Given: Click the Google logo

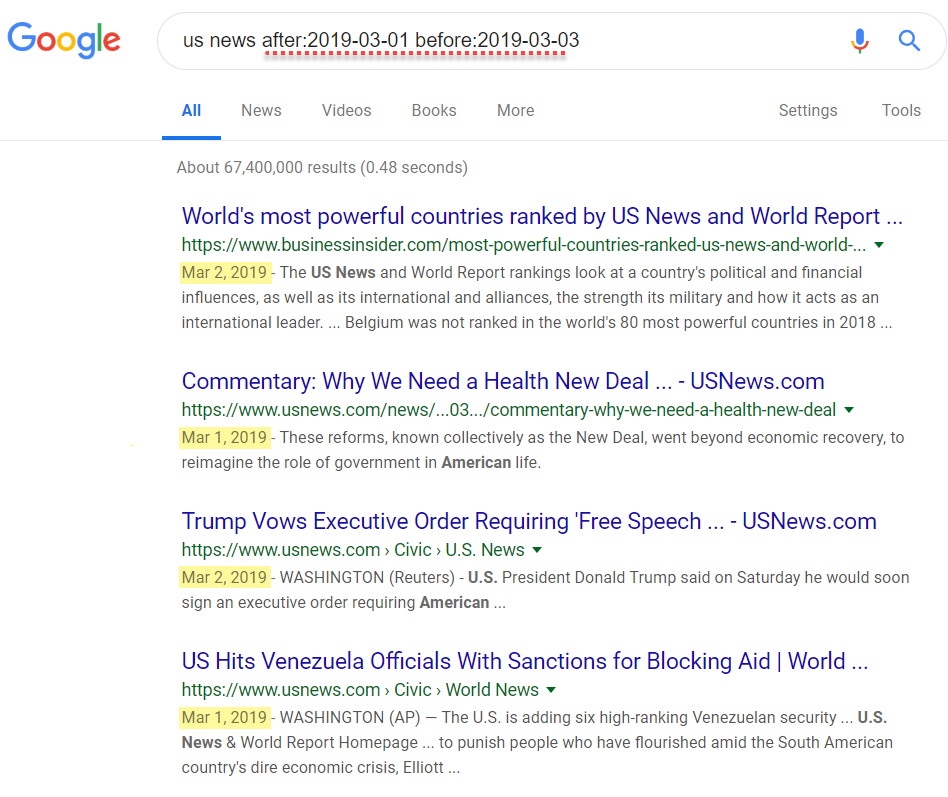Looking at the screenshot, I should [63, 40].
